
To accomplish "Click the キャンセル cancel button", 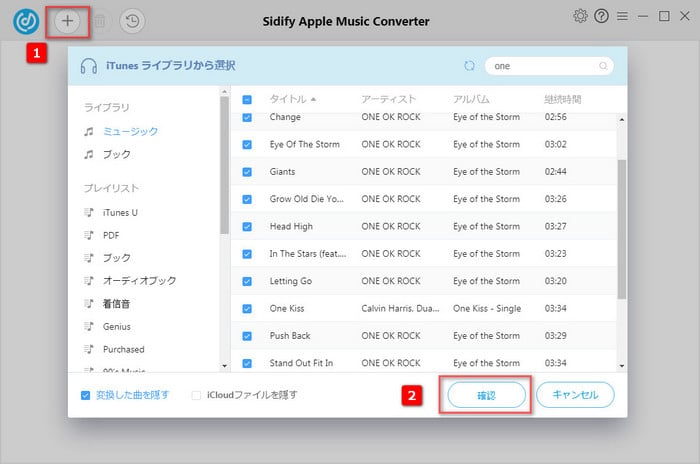I will (575, 395).
